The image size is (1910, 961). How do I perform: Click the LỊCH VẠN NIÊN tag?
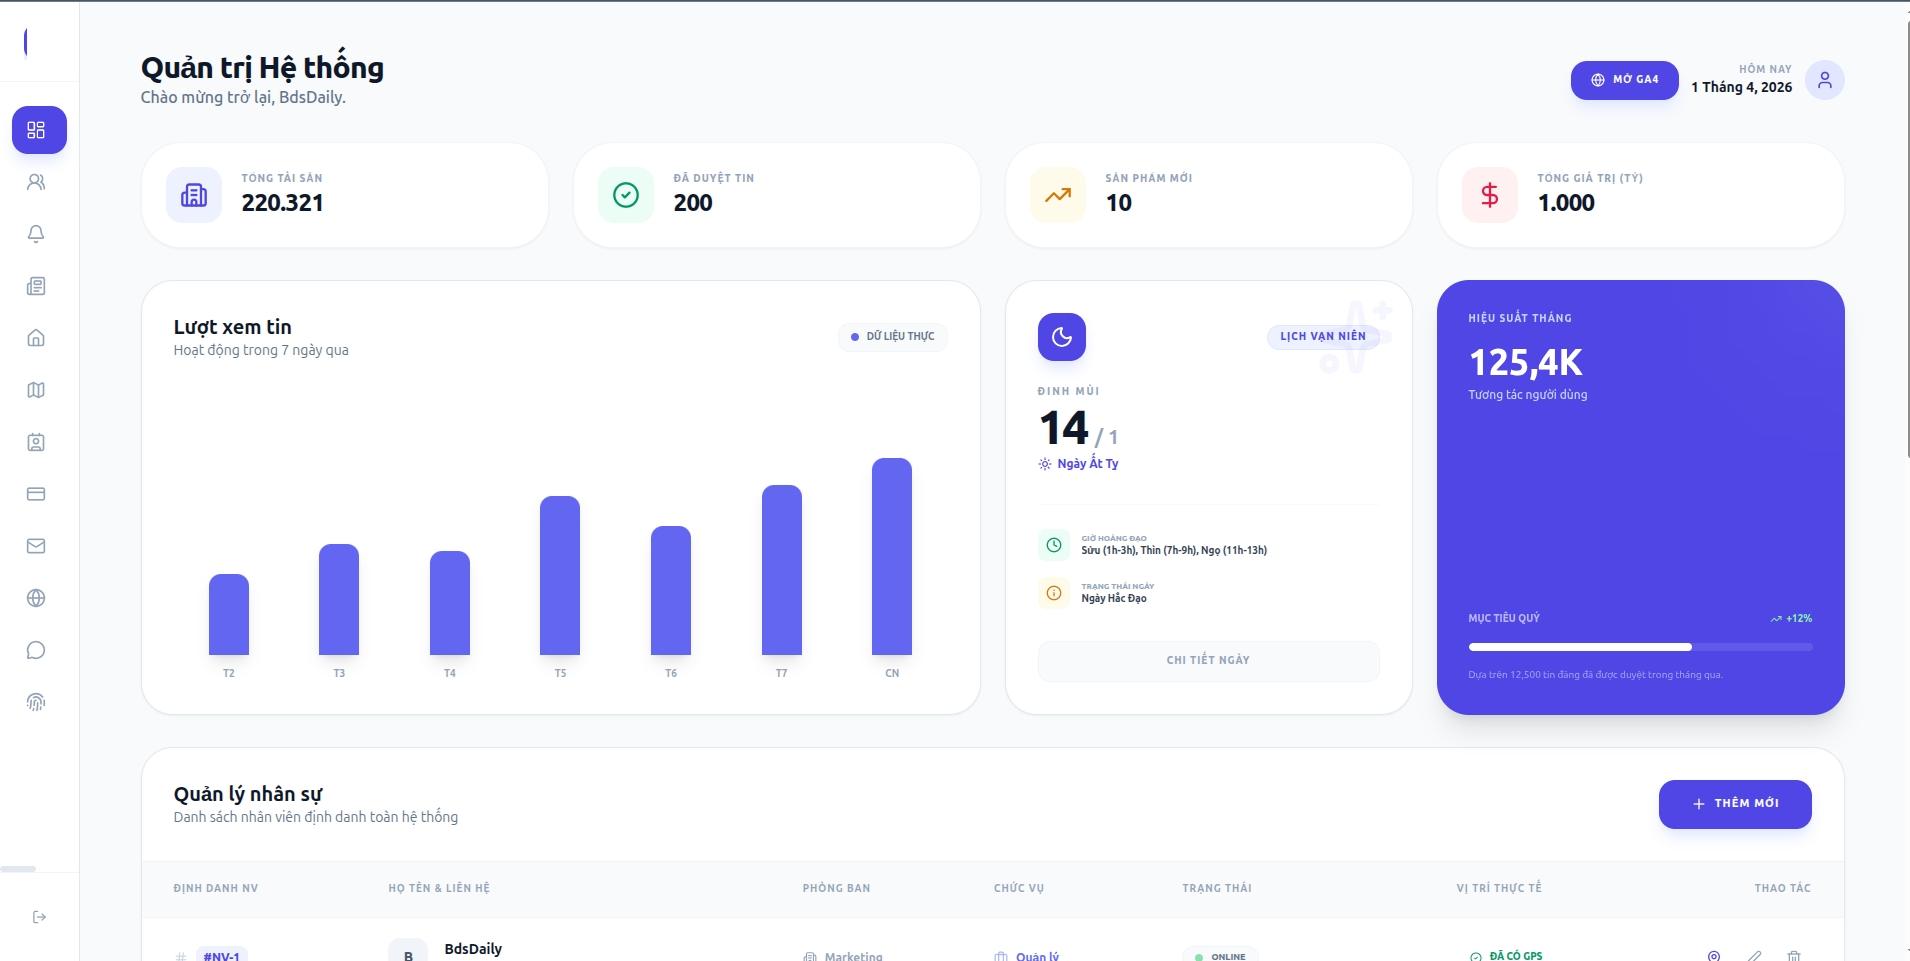point(1322,337)
